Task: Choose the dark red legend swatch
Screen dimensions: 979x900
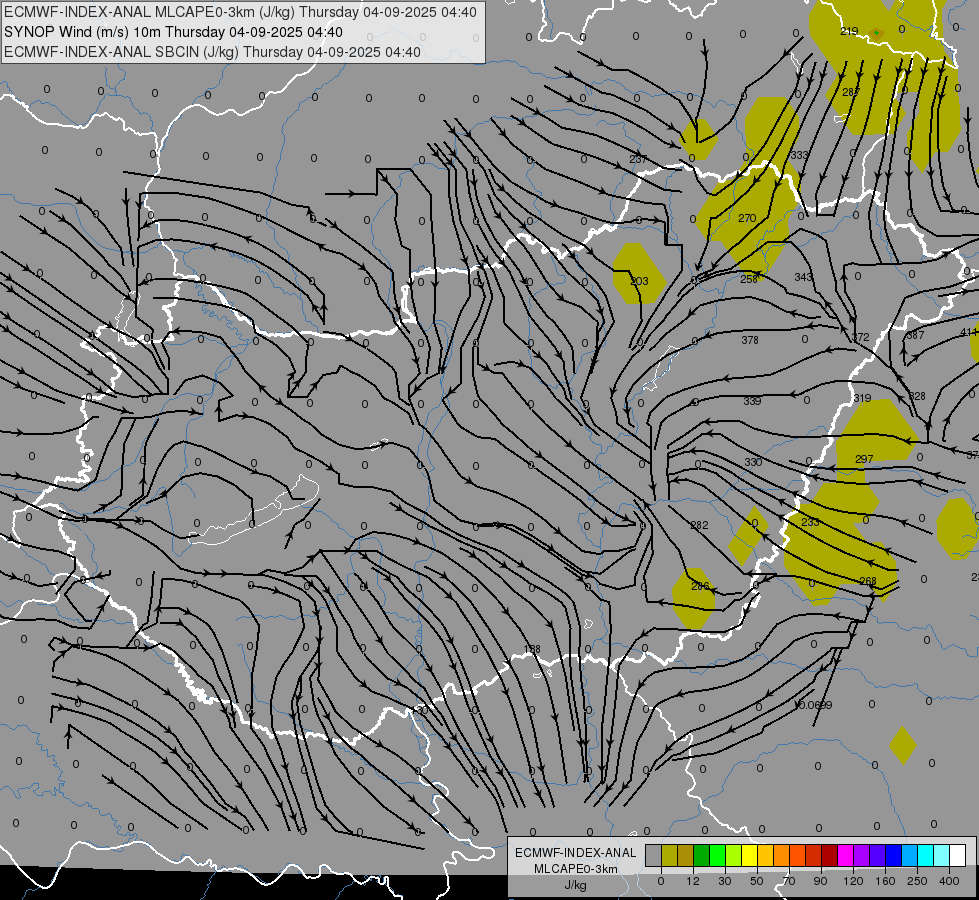Action: [829, 855]
